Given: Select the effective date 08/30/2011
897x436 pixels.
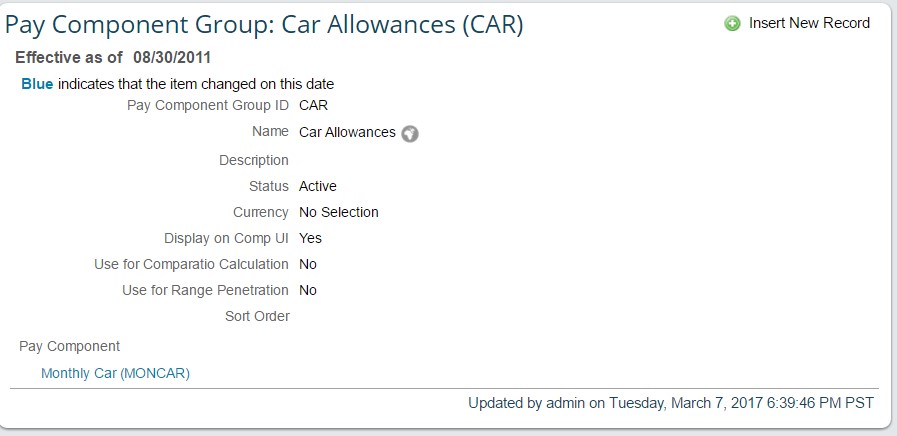Looking at the screenshot, I should [172, 57].
